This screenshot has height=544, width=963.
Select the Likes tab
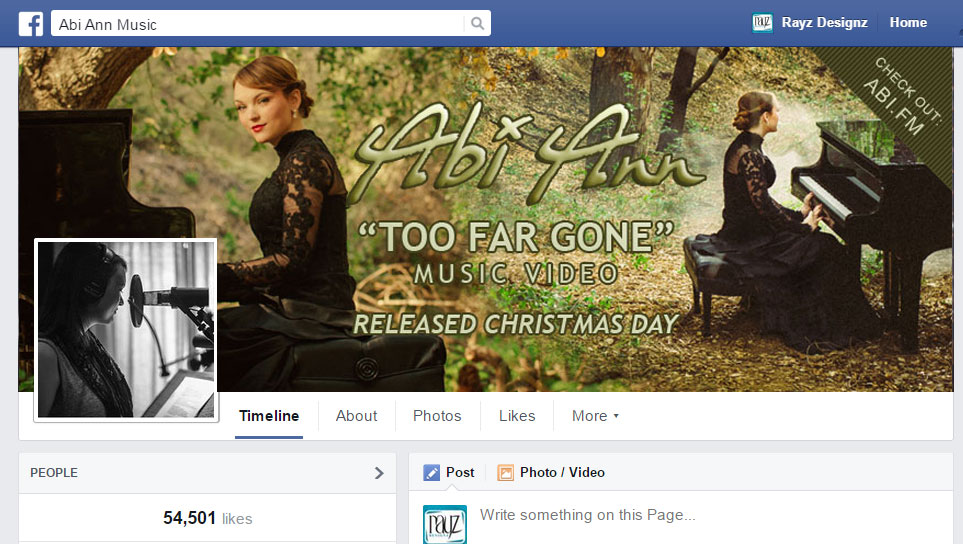517,416
